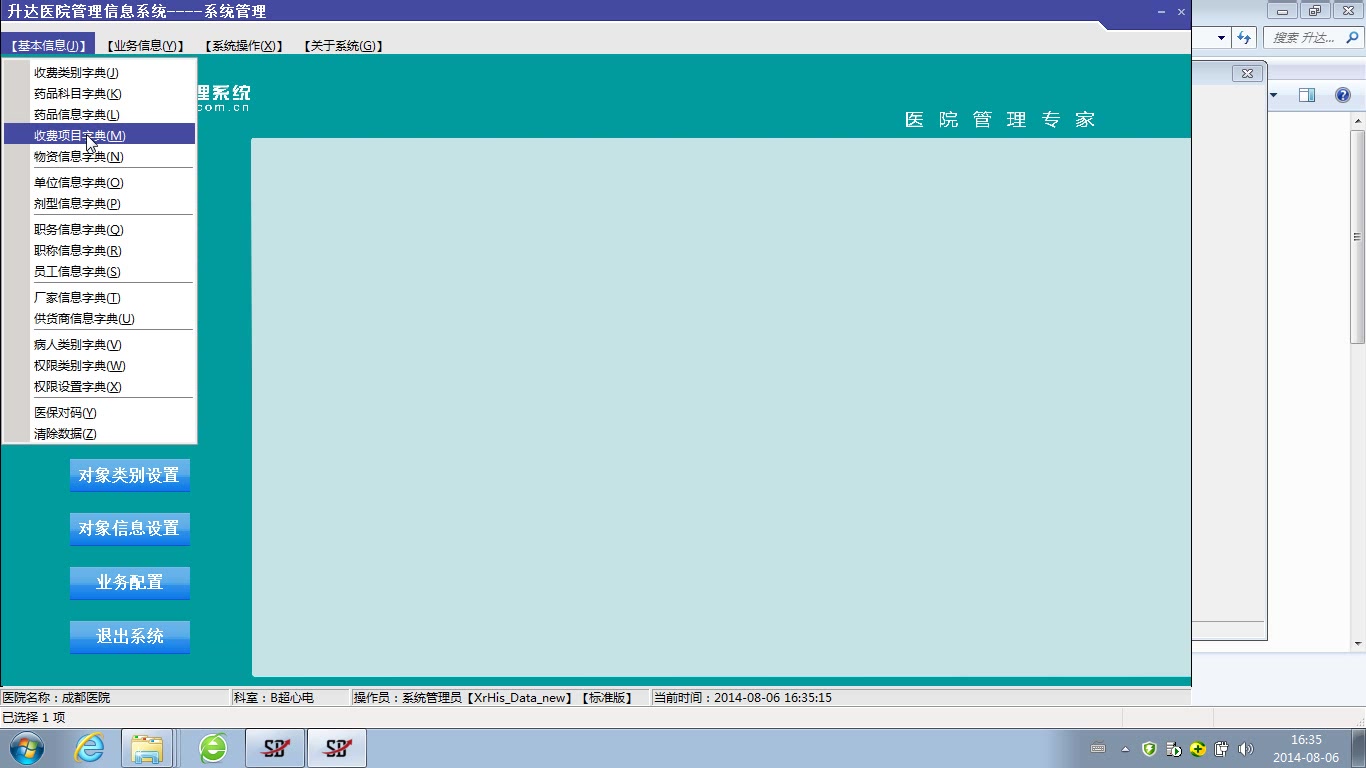
Task: Select 单位信息字典(O) menu entry
Action: point(99,182)
